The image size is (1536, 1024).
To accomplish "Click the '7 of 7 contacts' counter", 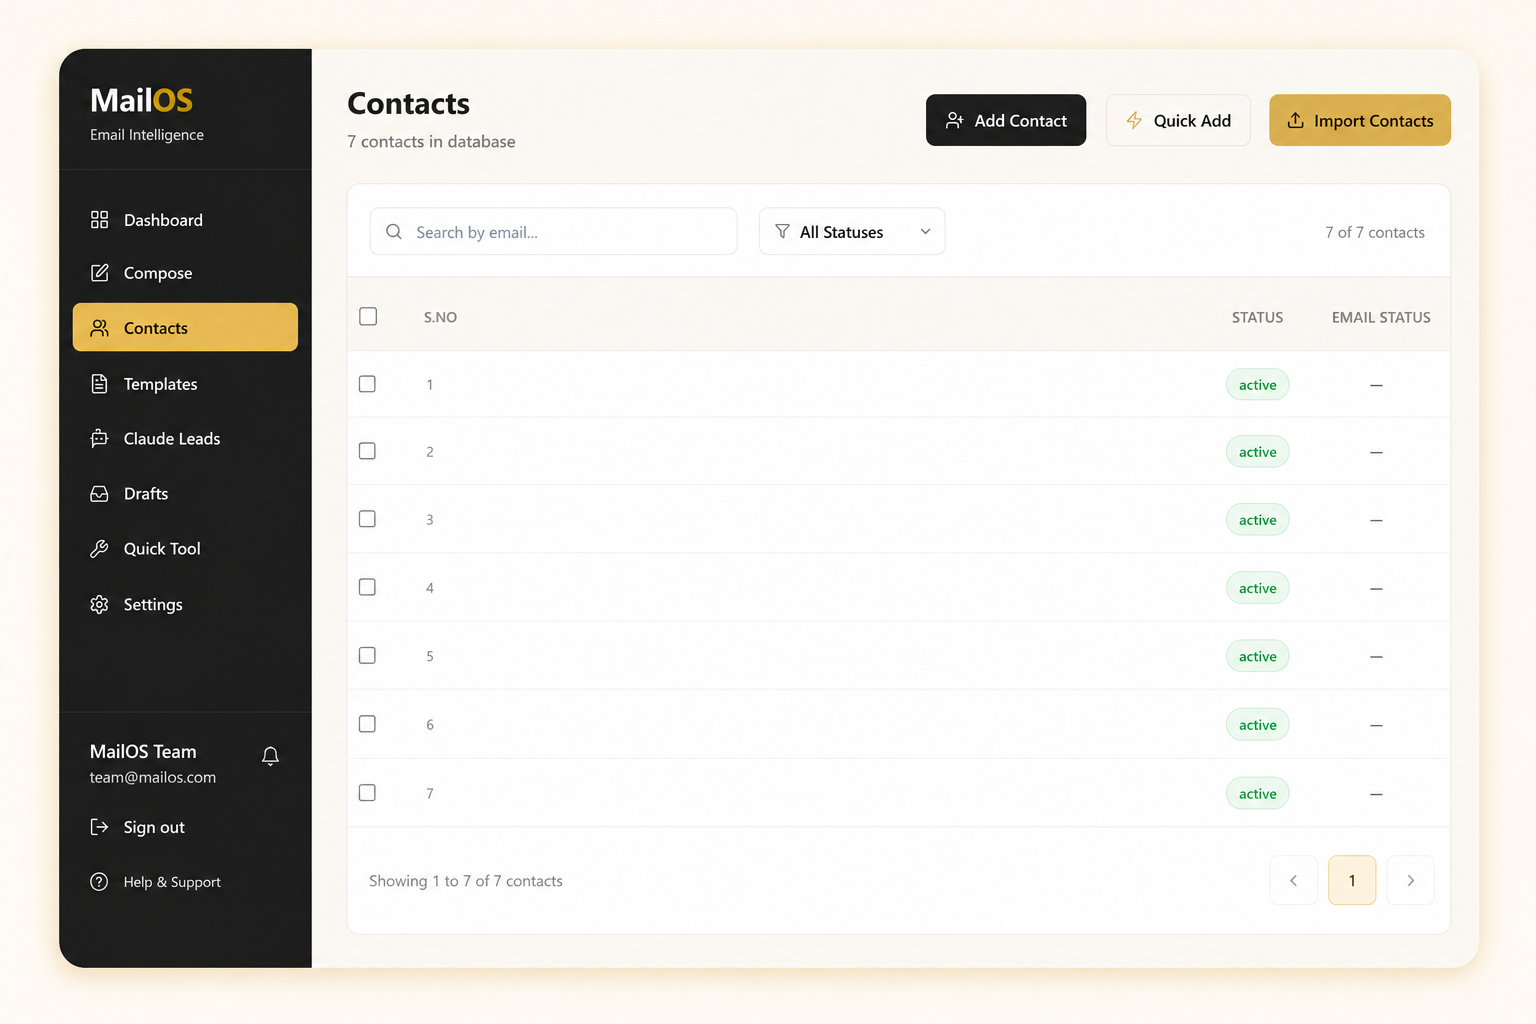I will tap(1375, 232).
